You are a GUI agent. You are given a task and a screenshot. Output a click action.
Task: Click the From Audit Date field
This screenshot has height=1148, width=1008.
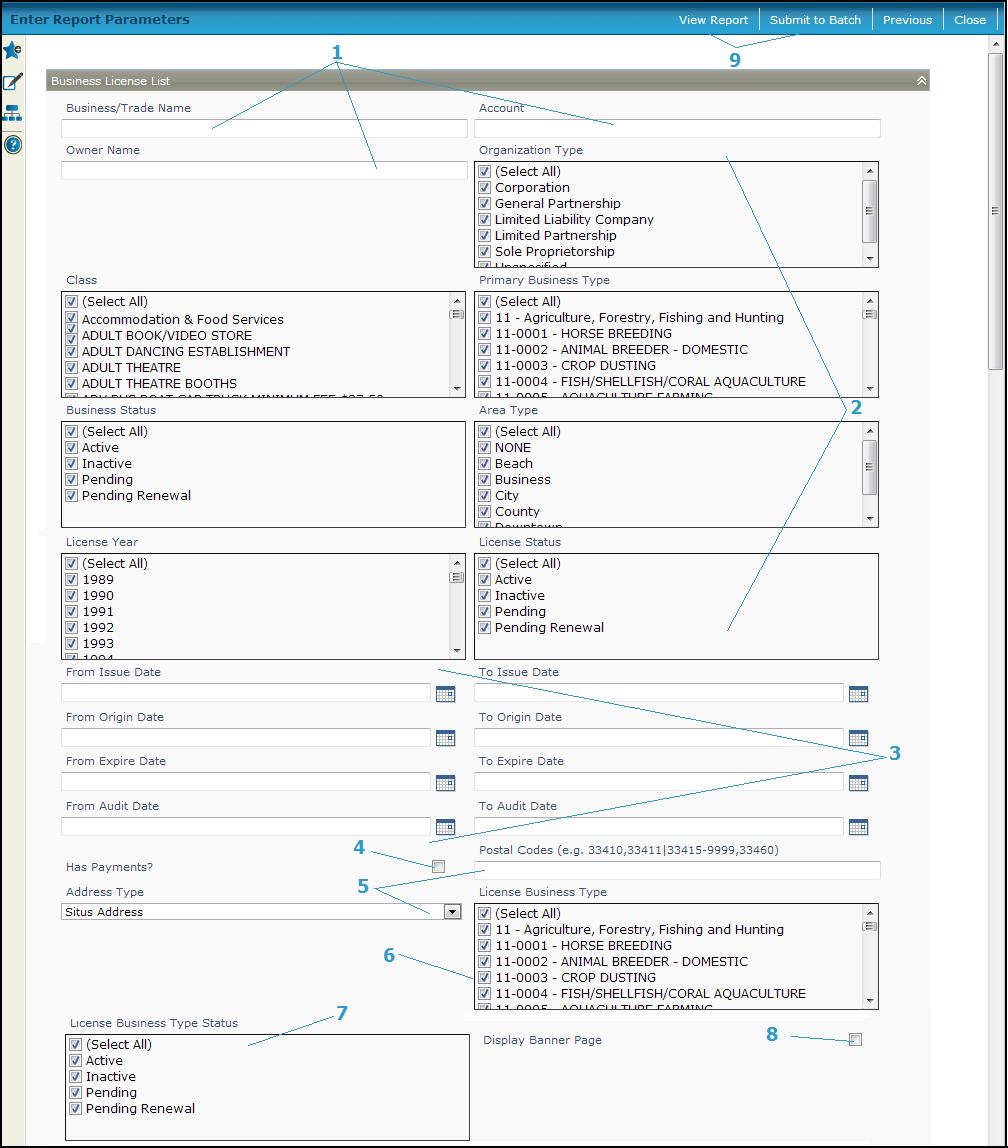[246, 827]
